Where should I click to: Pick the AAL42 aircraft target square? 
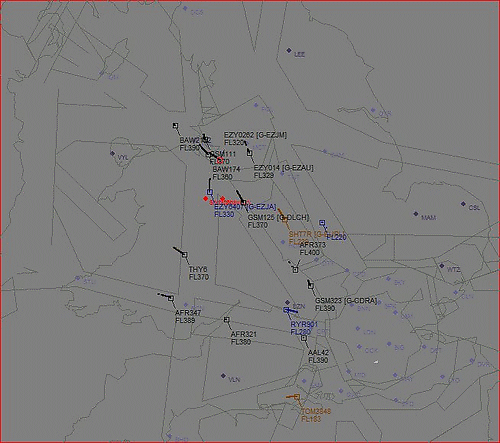[x=304, y=338]
